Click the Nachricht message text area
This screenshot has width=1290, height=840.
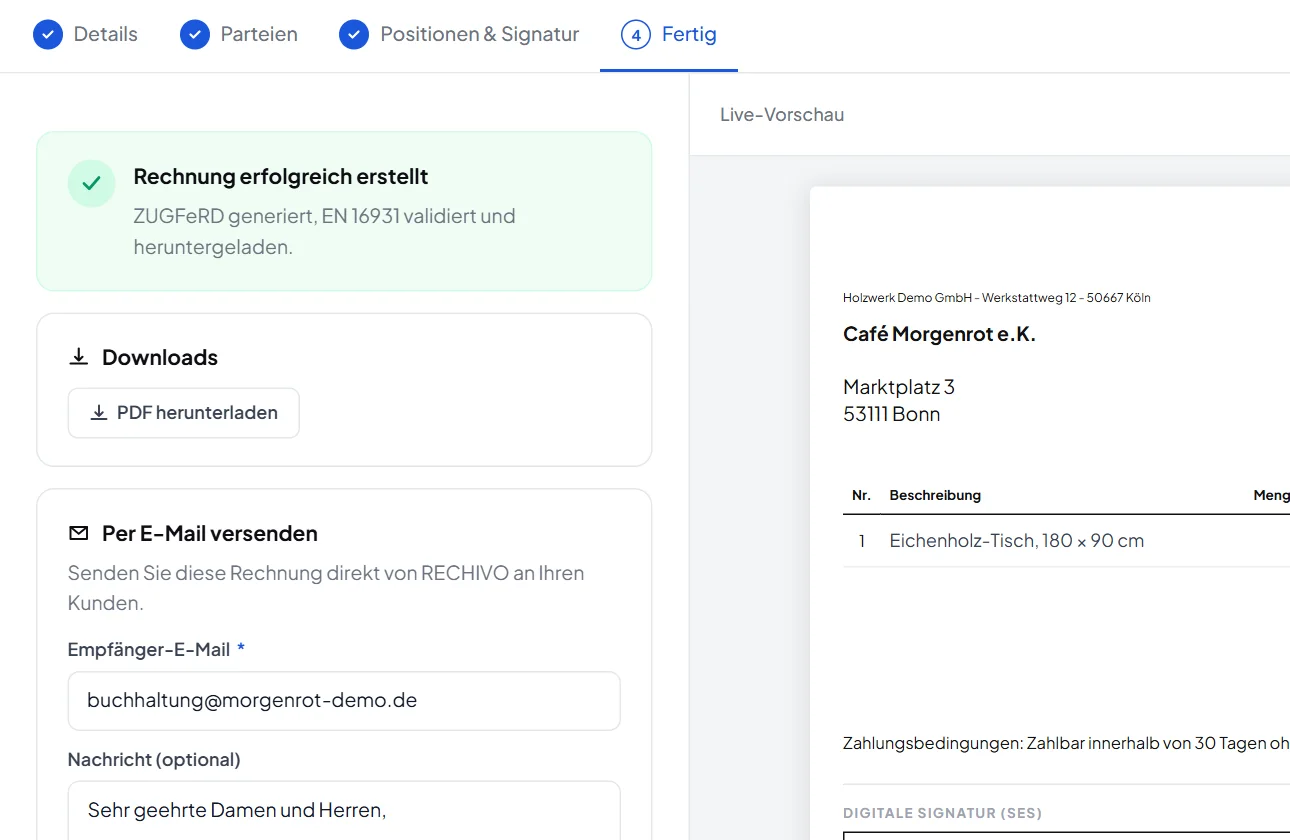tap(344, 811)
